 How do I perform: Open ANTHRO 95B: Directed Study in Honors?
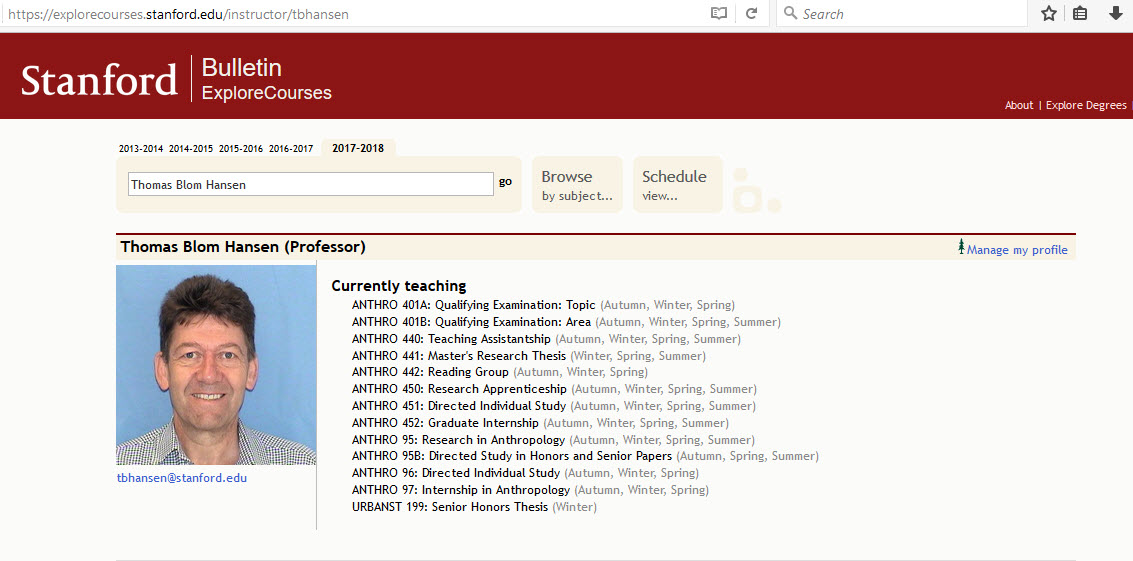pyautogui.click(x=512, y=456)
